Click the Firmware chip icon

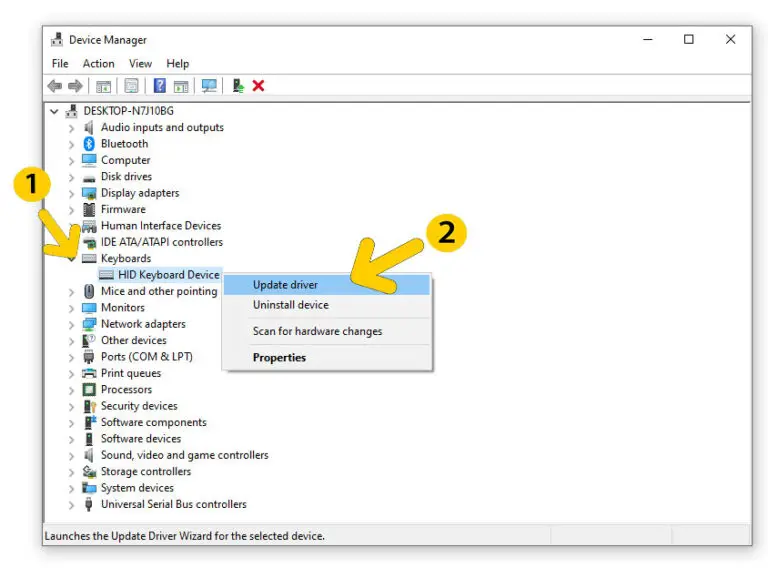pyautogui.click(x=89, y=210)
